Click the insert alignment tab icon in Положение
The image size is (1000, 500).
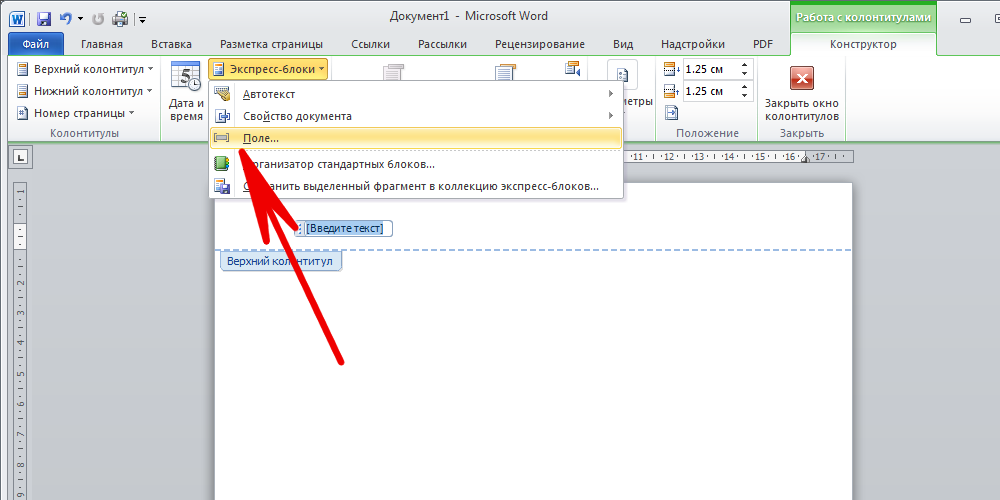coord(672,113)
